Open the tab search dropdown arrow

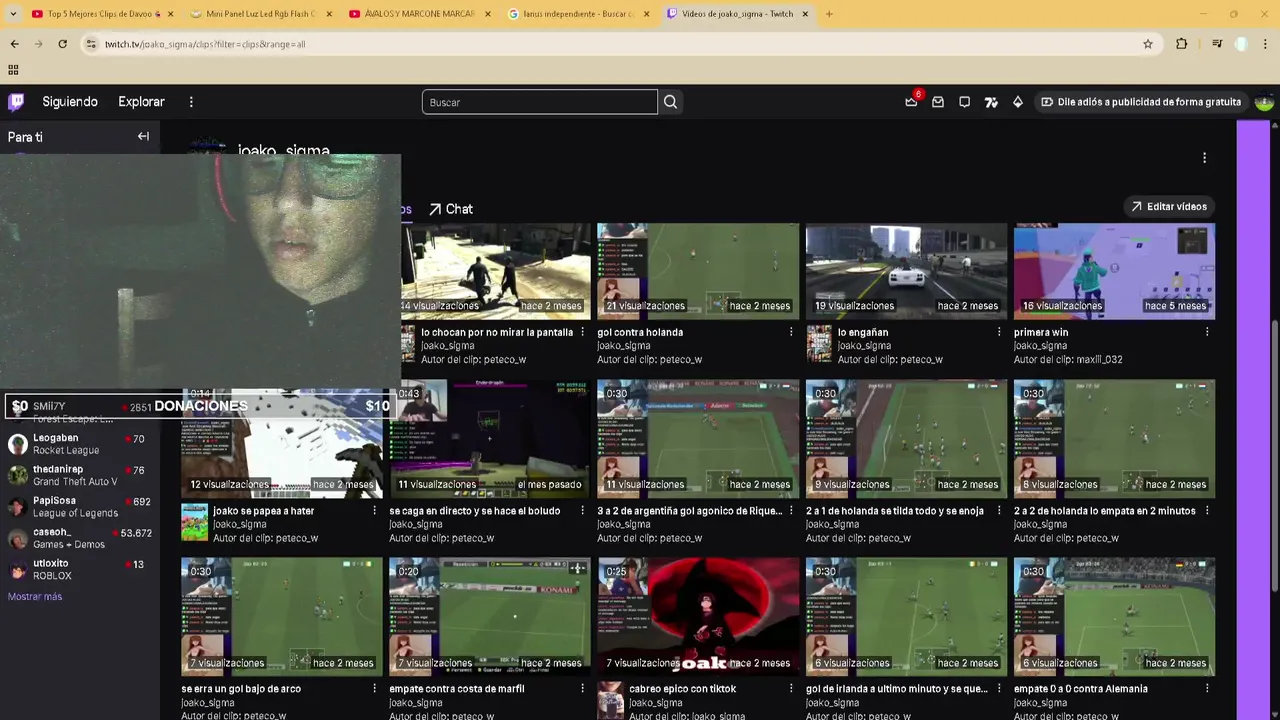pyautogui.click(x=12, y=14)
